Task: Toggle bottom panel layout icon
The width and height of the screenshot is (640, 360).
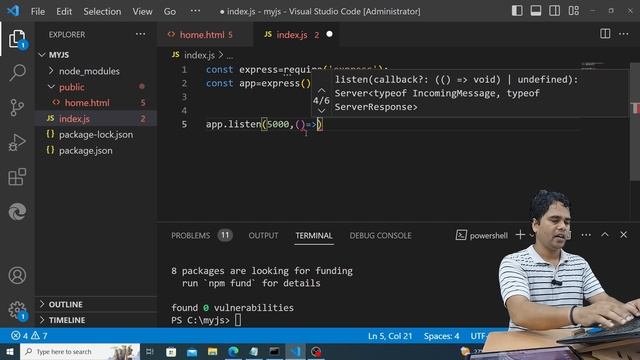Action: tap(536, 11)
